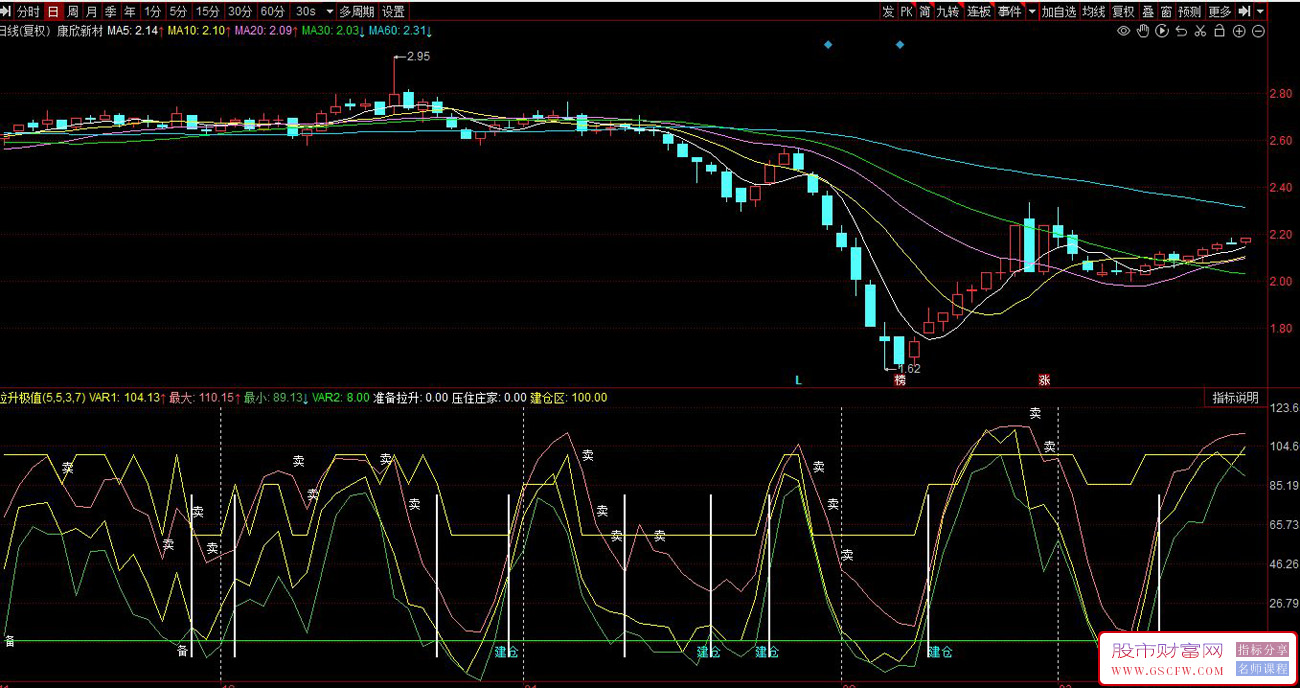Viewport: 1300px width, 688px height.
Task: Select the 月 monthly period tab
Action: (x=91, y=12)
